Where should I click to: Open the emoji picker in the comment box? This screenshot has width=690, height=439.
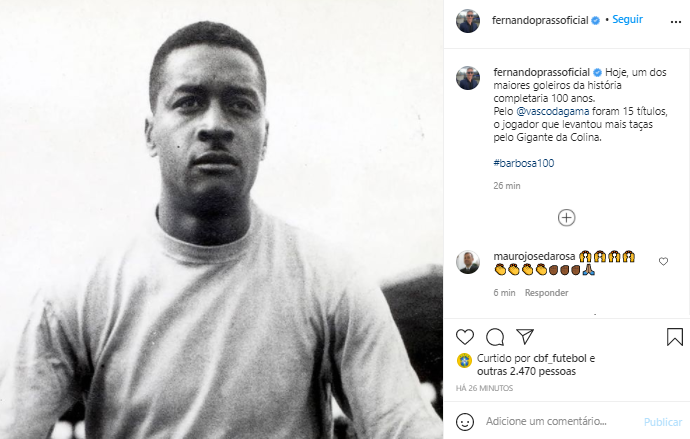tap(466, 421)
